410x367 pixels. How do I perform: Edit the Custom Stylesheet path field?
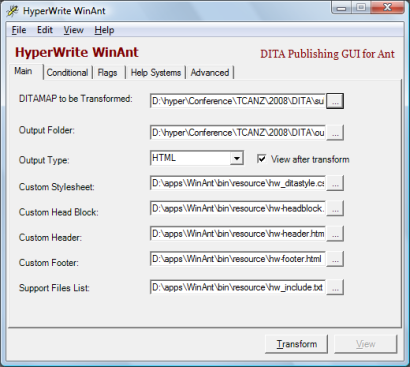(238, 183)
